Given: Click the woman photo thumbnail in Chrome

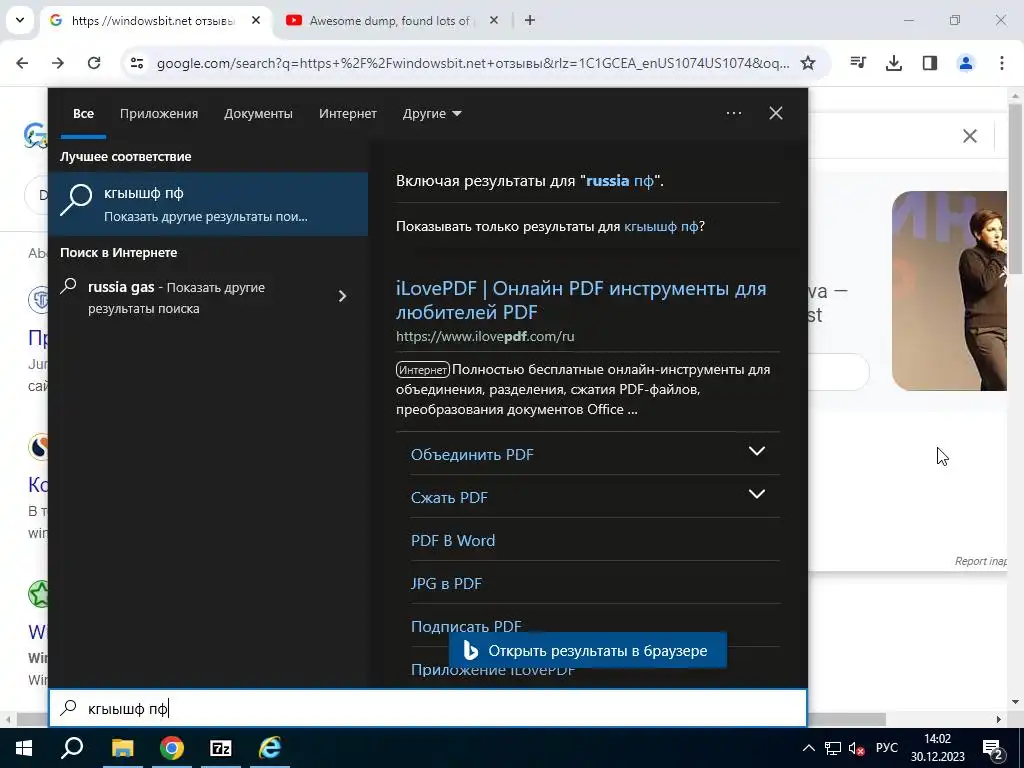Looking at the screenshot, I should point(950,291).
